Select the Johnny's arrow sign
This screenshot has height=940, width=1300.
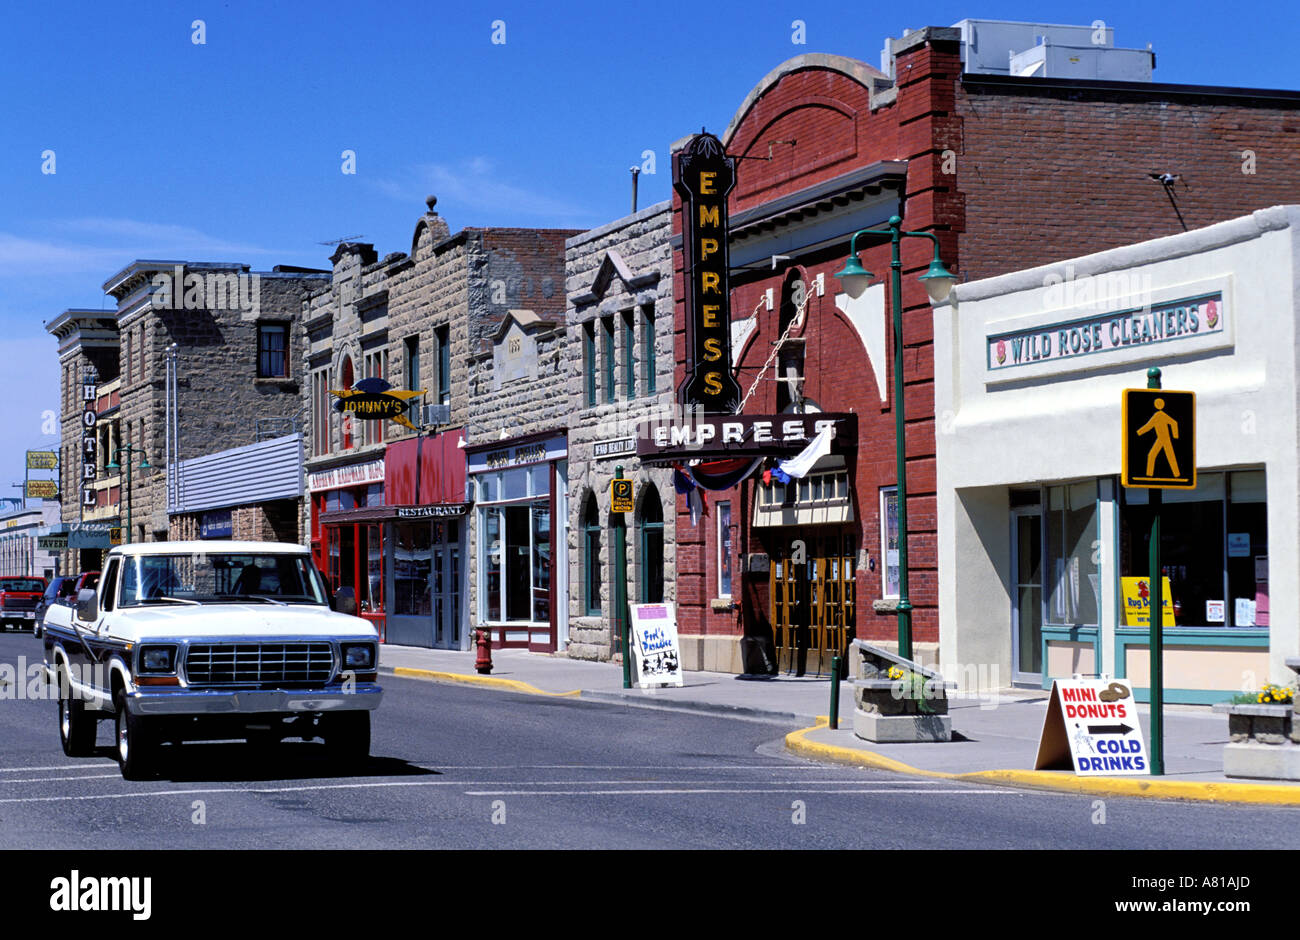378,404
